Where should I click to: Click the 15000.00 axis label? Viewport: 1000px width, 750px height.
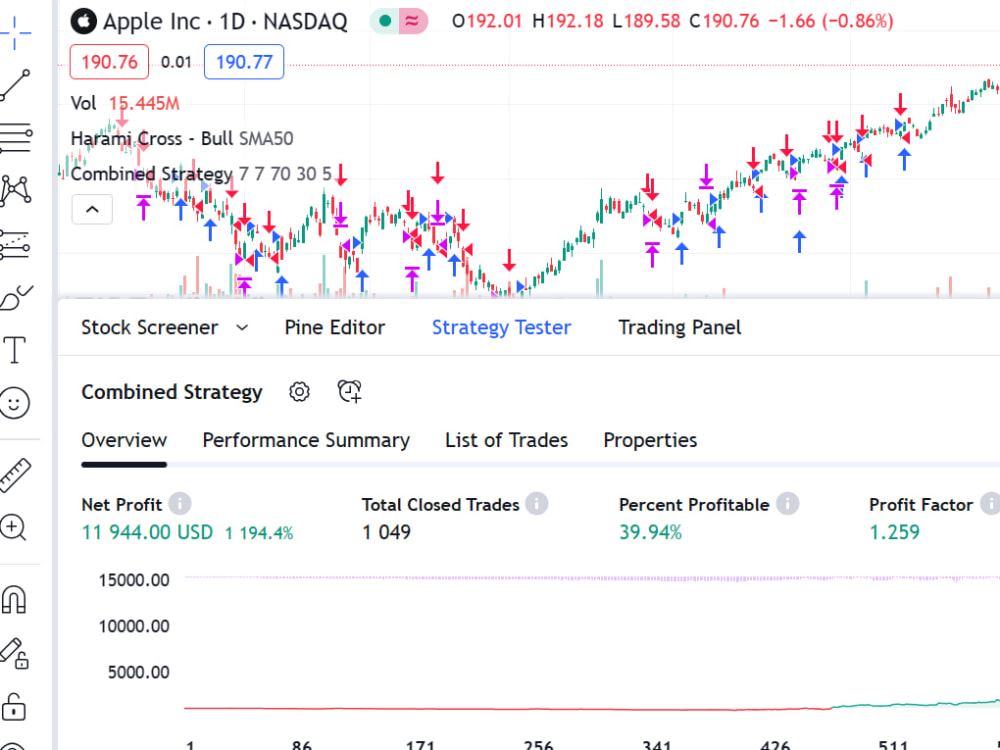[134, 580]
